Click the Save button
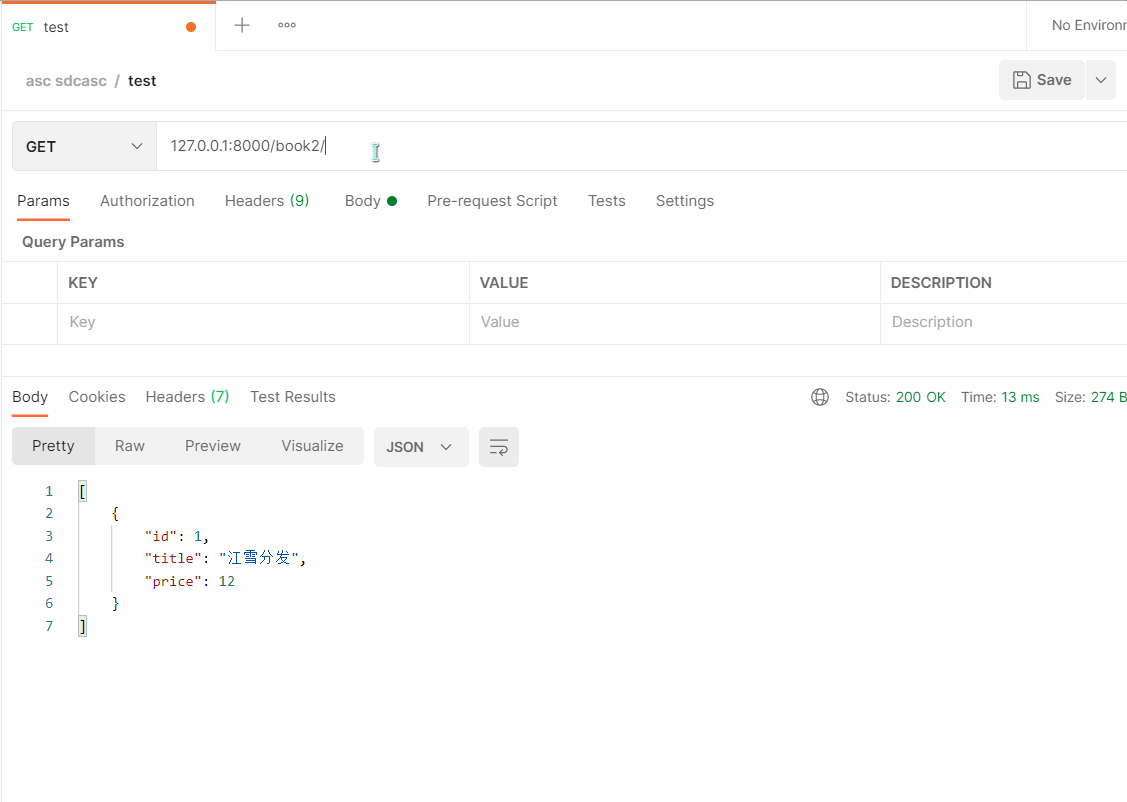The height and width of the screenshot is (802, 1127). pyautogui.click(x=1041, y=80)
